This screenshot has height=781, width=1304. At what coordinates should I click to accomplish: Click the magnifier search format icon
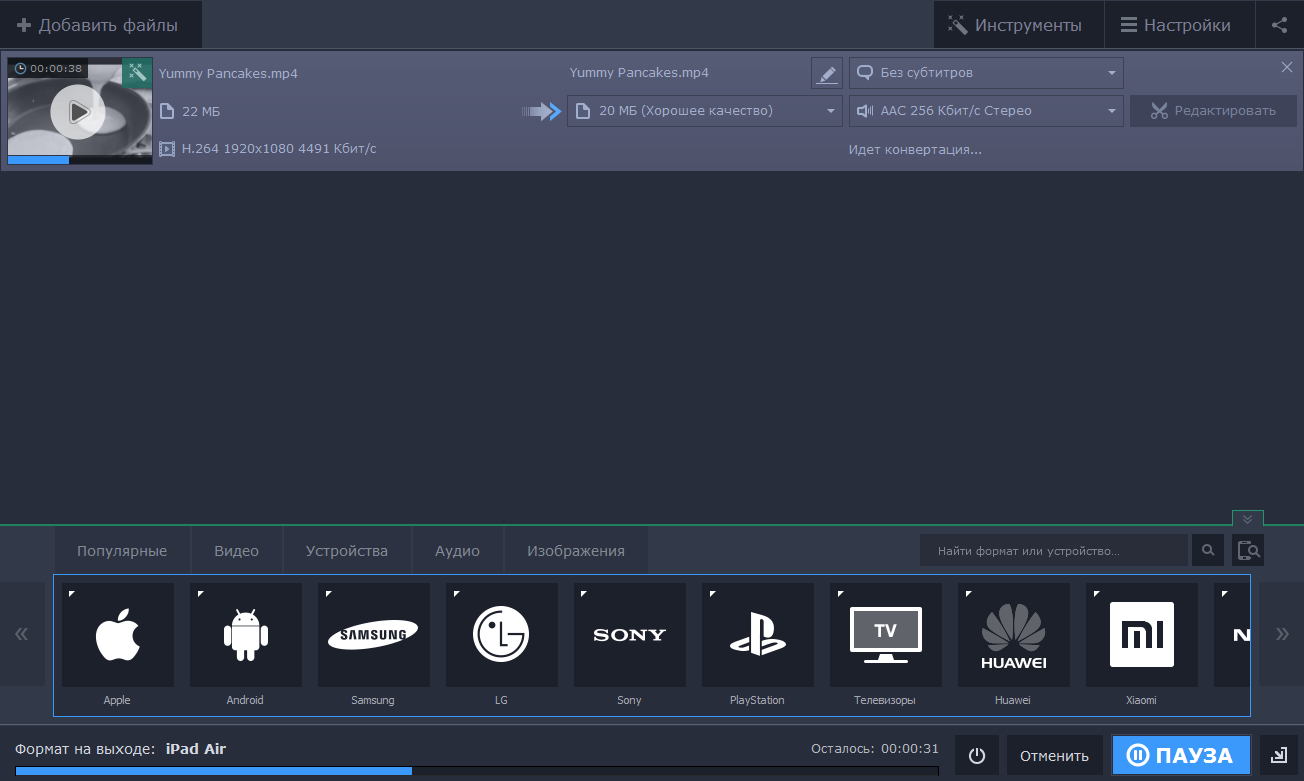click(1208, 550)
